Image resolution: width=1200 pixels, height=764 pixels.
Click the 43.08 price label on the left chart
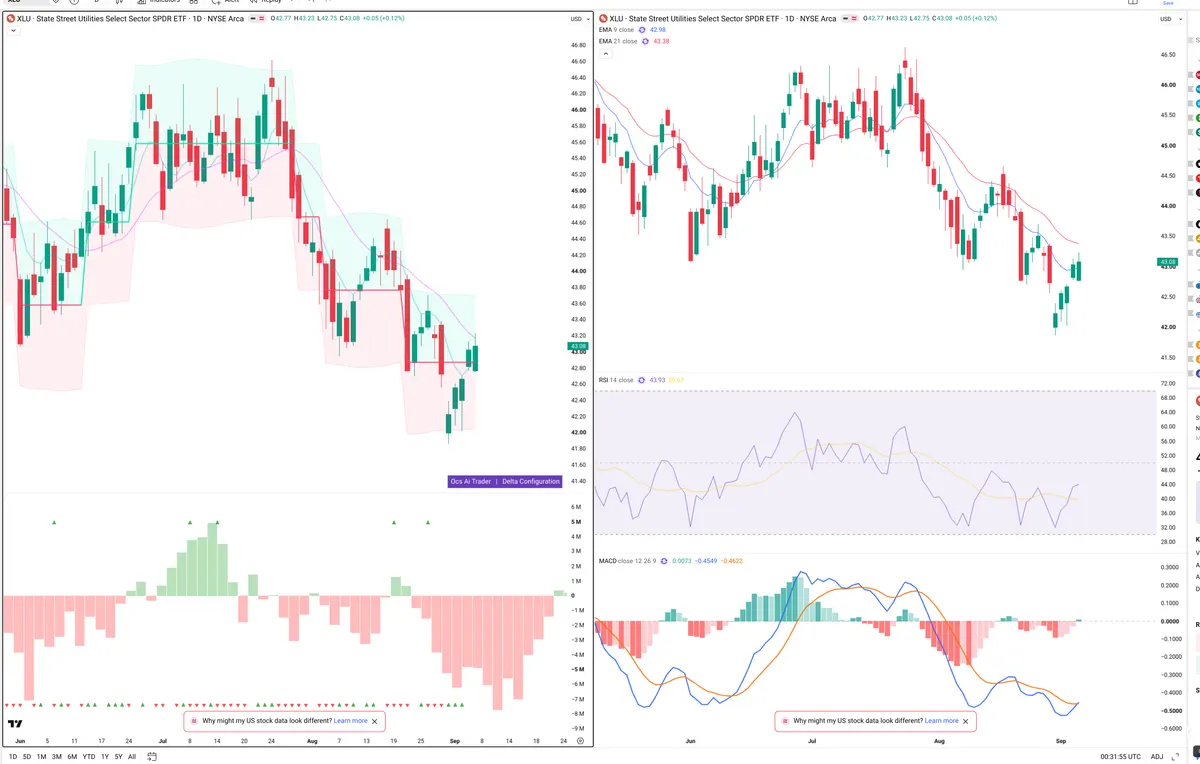578,347
